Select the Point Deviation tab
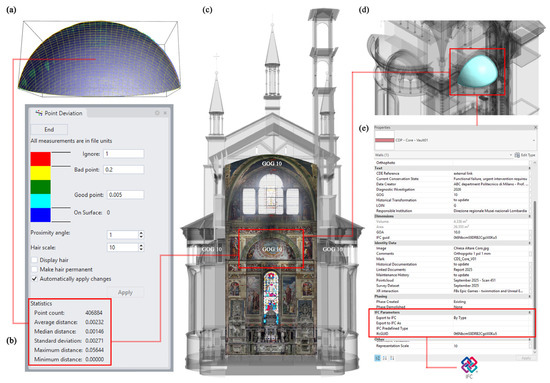The height and width of the screenshot is (383, 550). click(x=59, y=113)
